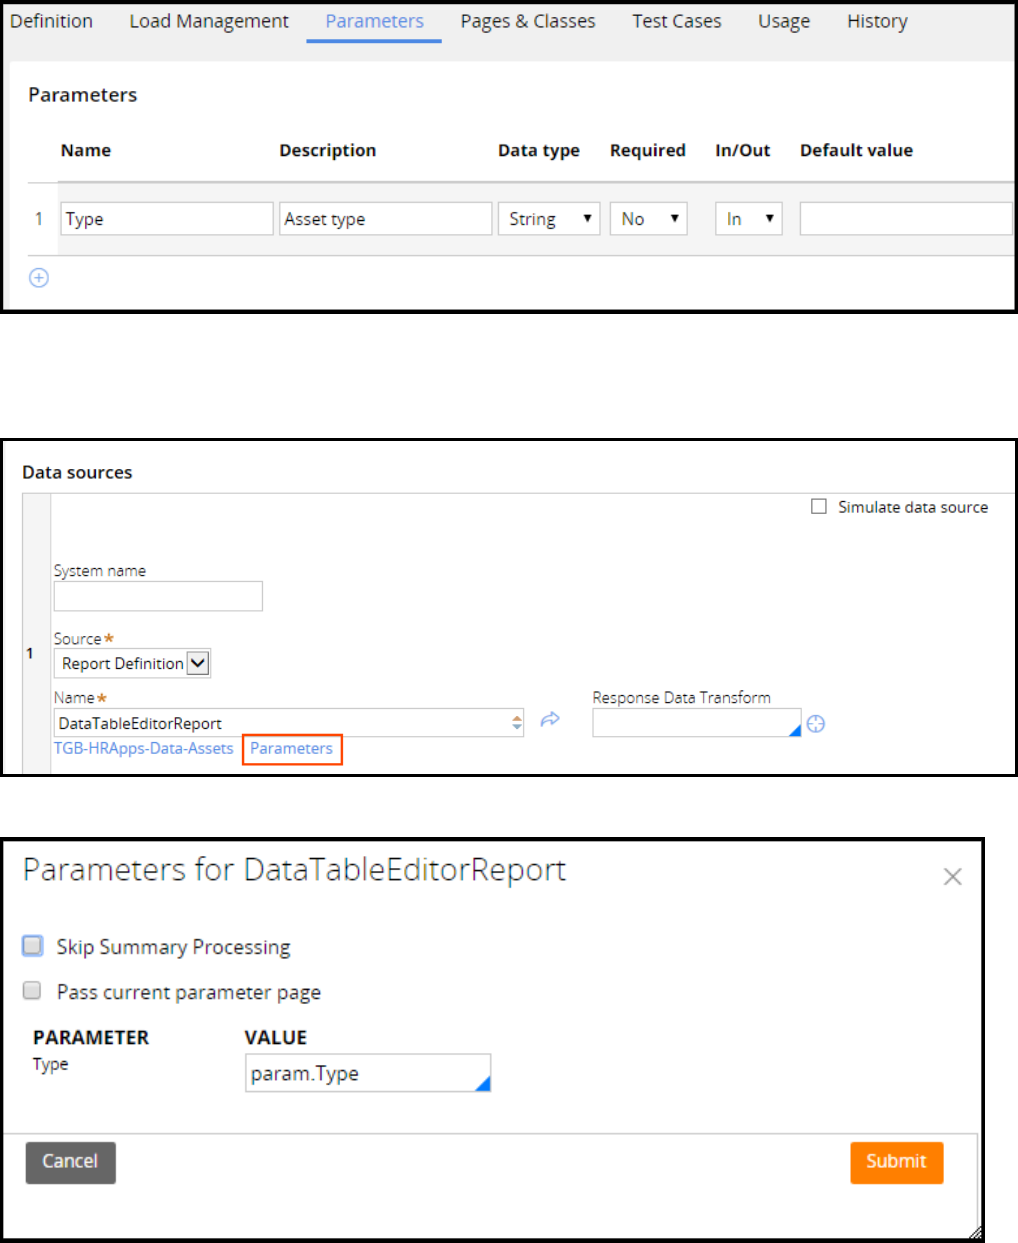
Task: Click the param.Type value input field
Action: click(x=360, y=1073)
